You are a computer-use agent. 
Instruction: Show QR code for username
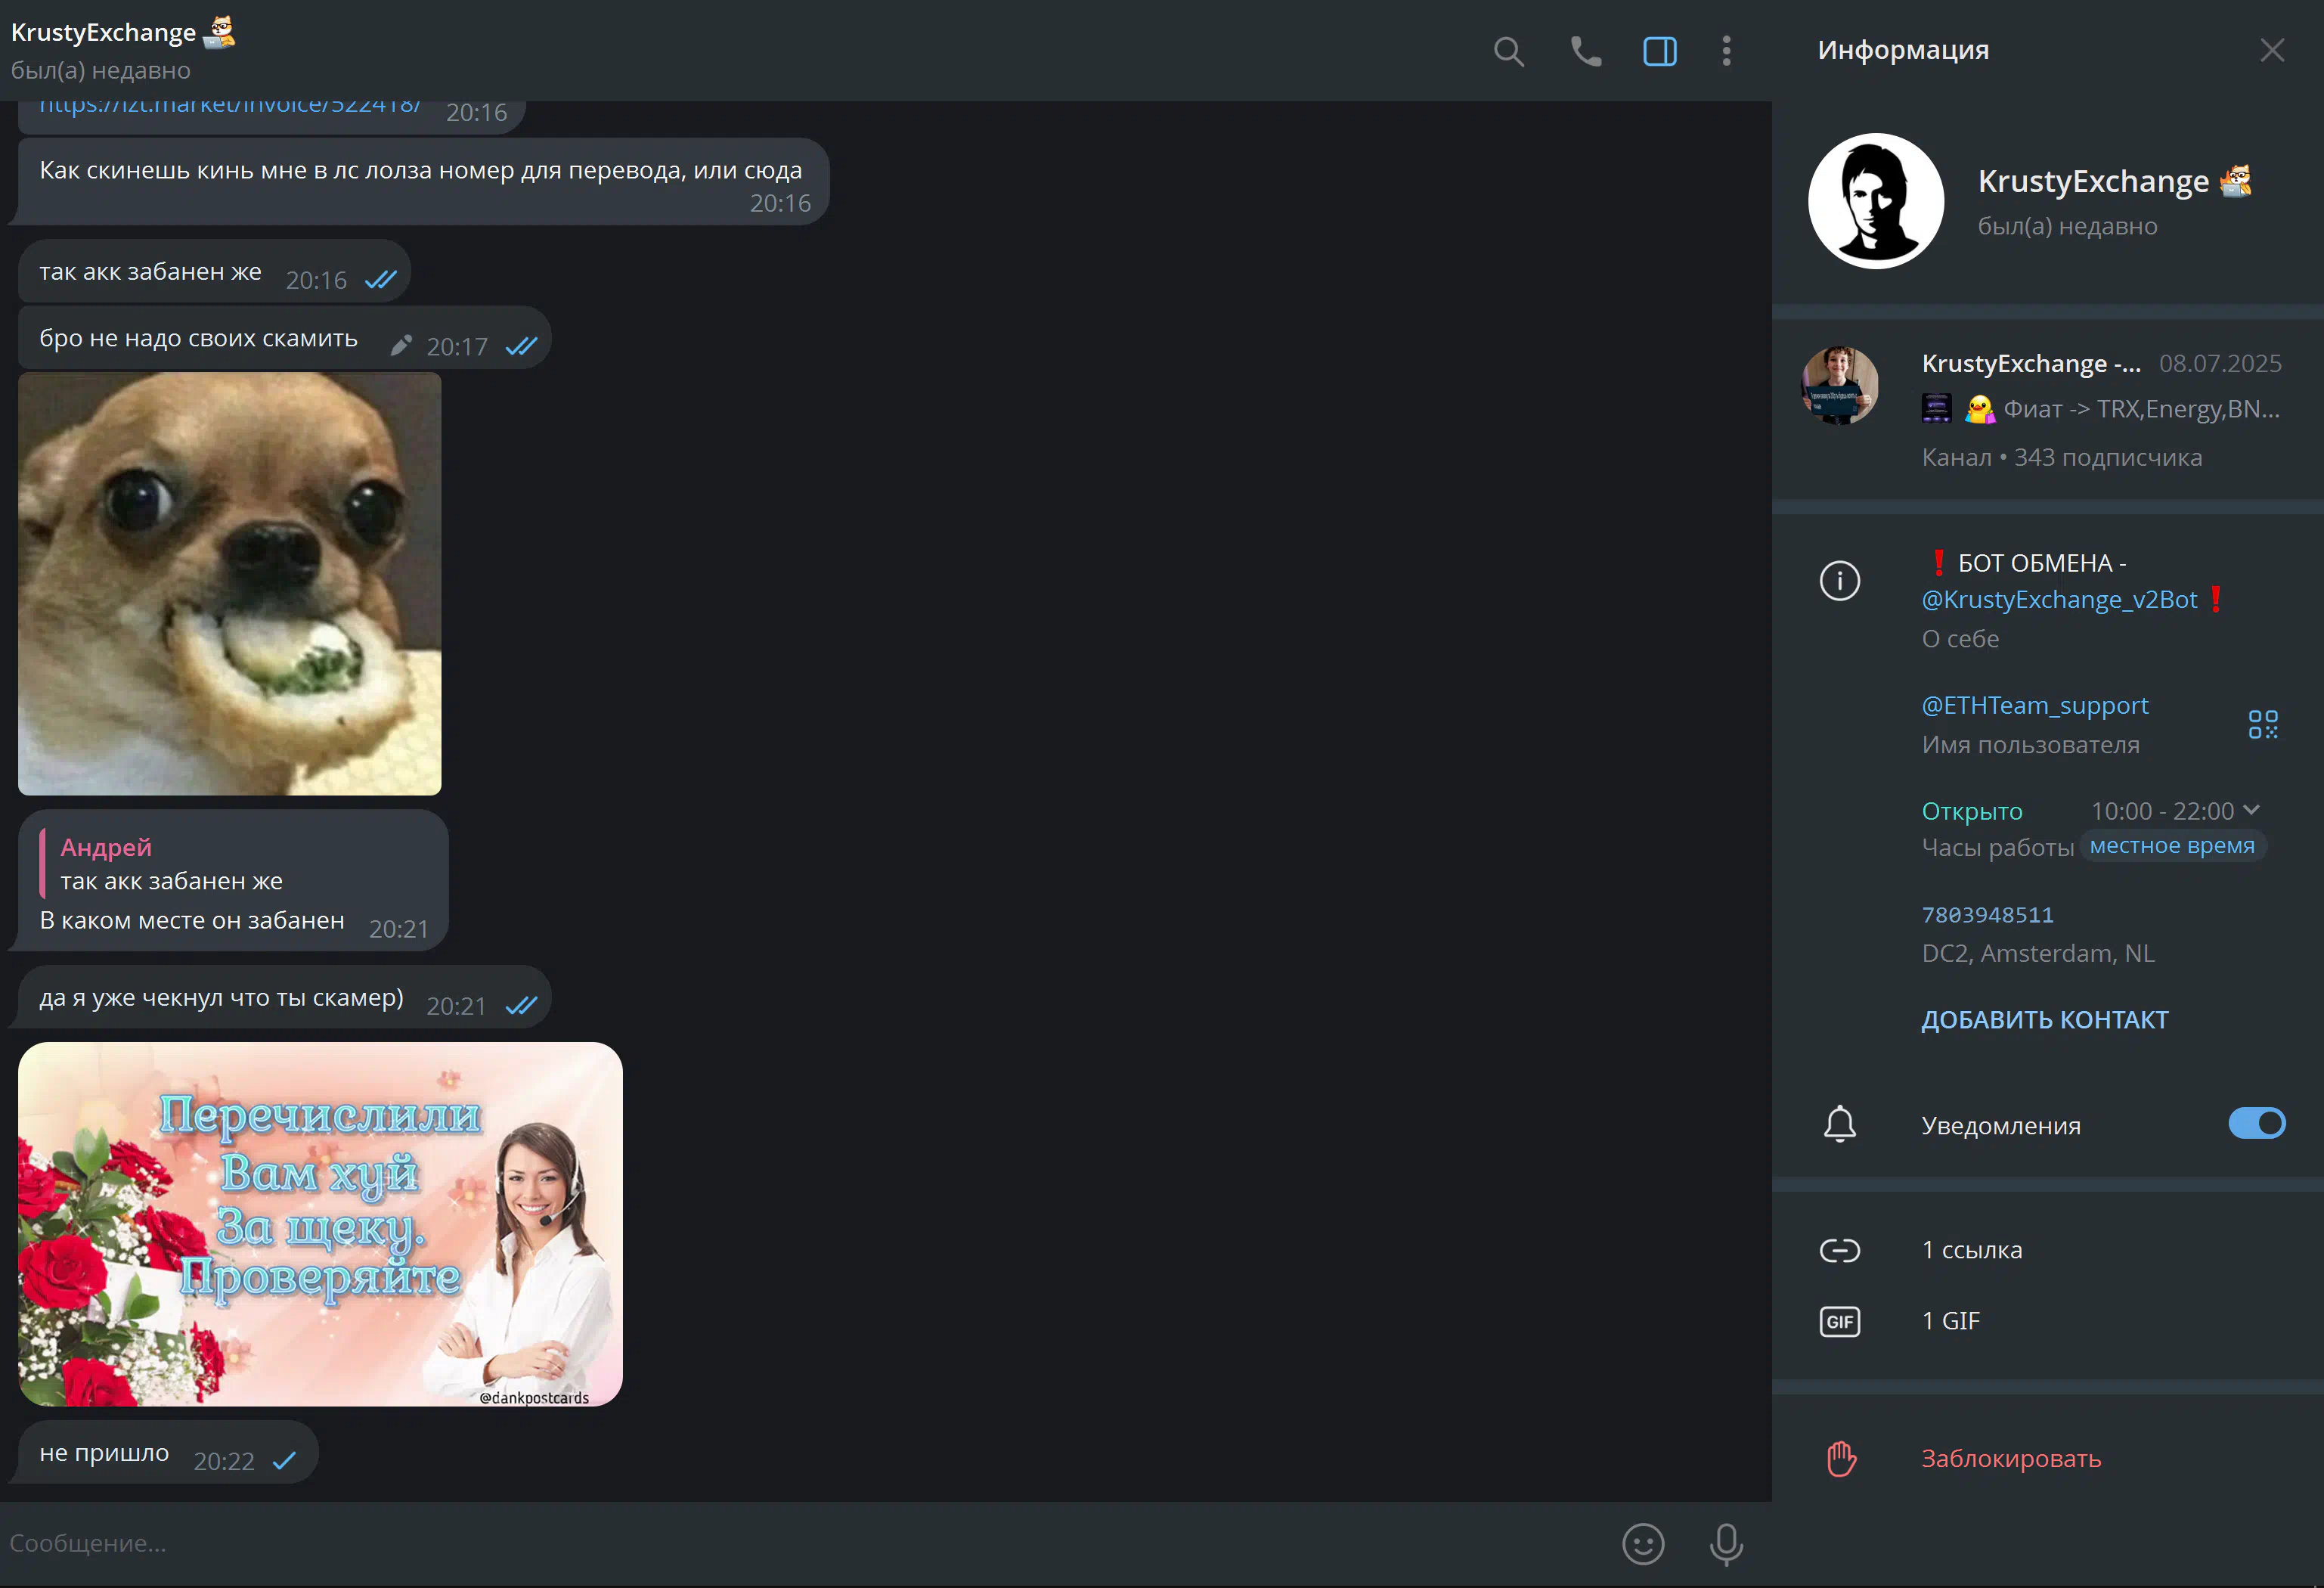pyautogui.click(x=2262, y=724)
